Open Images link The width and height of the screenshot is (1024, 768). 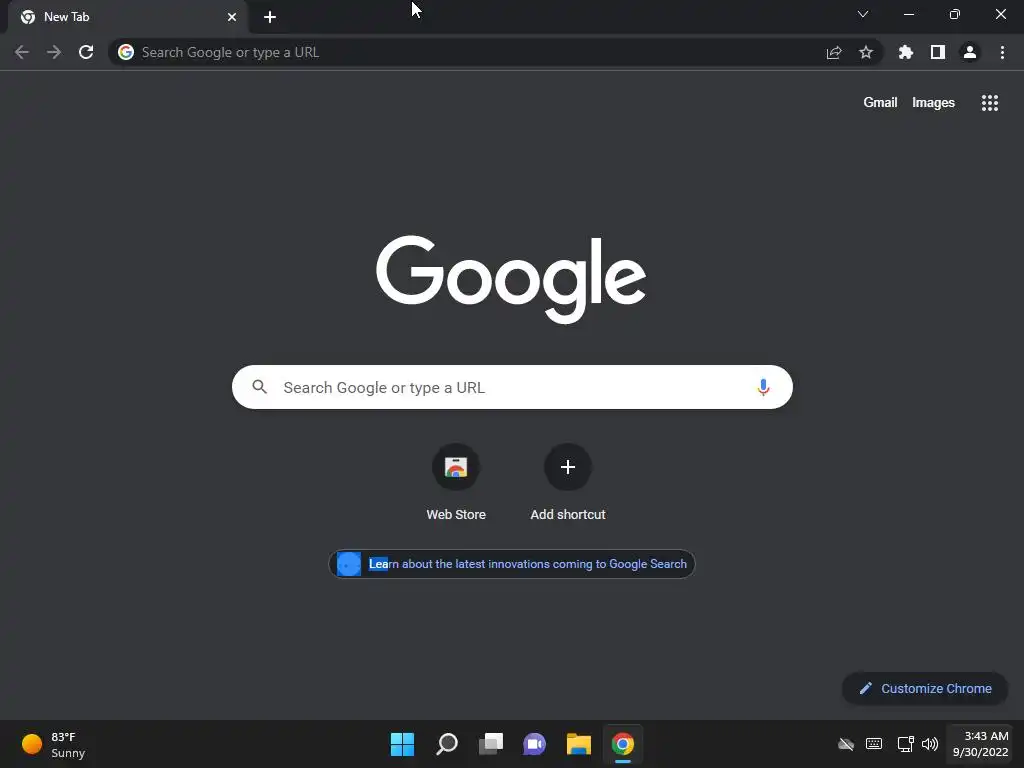point(933,103)
